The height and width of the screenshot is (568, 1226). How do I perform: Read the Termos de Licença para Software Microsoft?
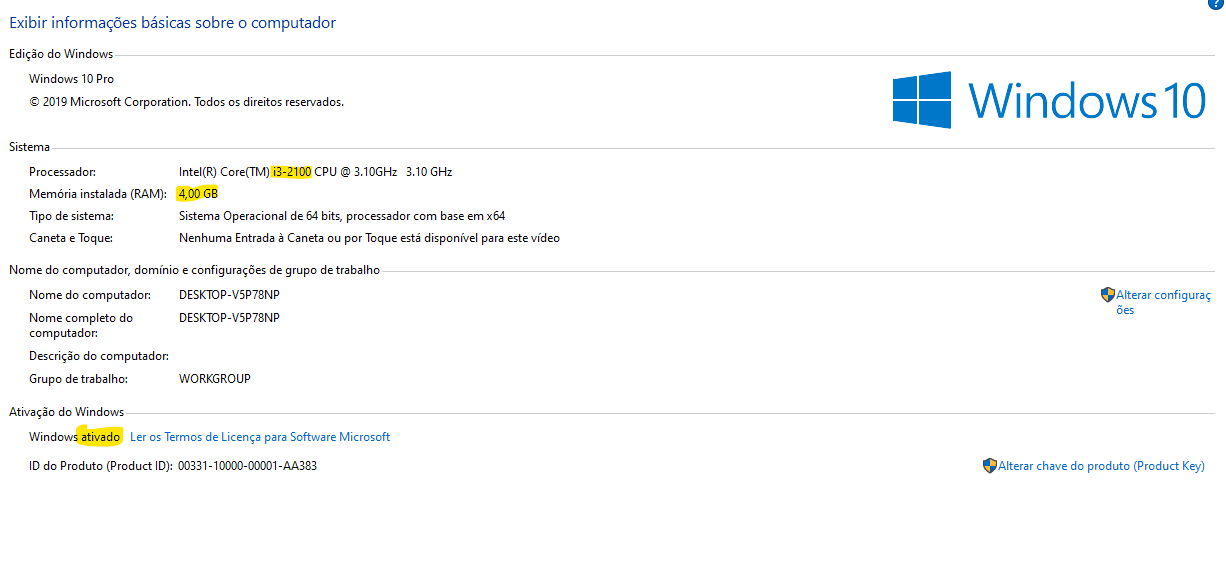coord(260,437)
